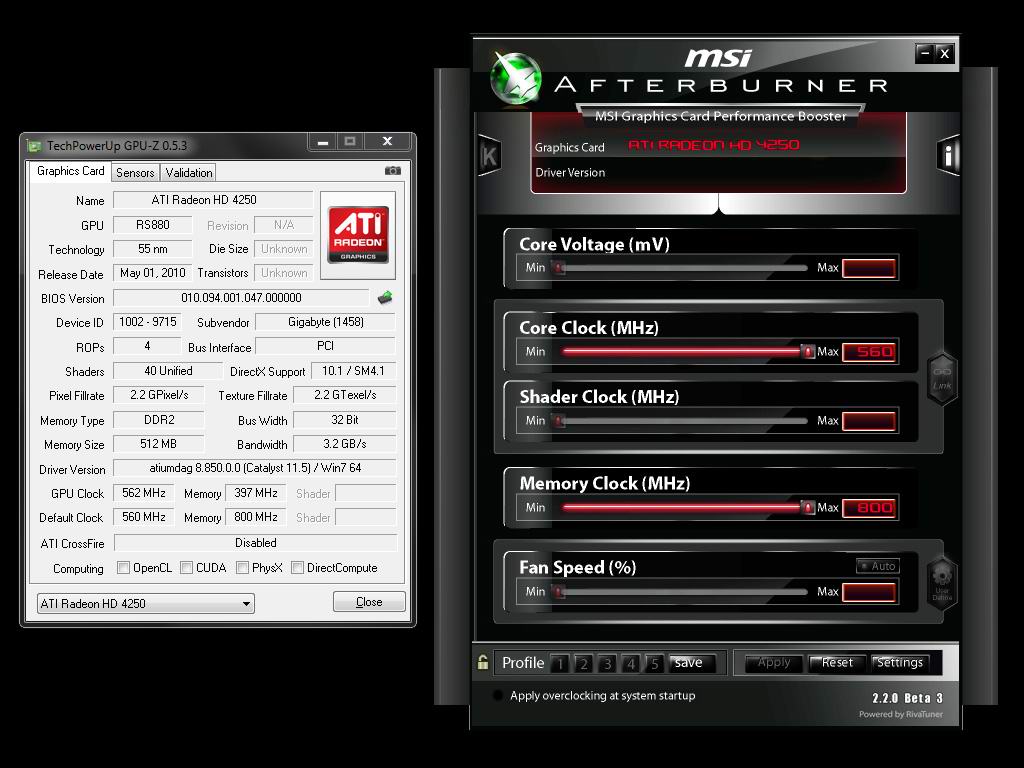Toggle Apply overclocking at system startup

[498, 696]
